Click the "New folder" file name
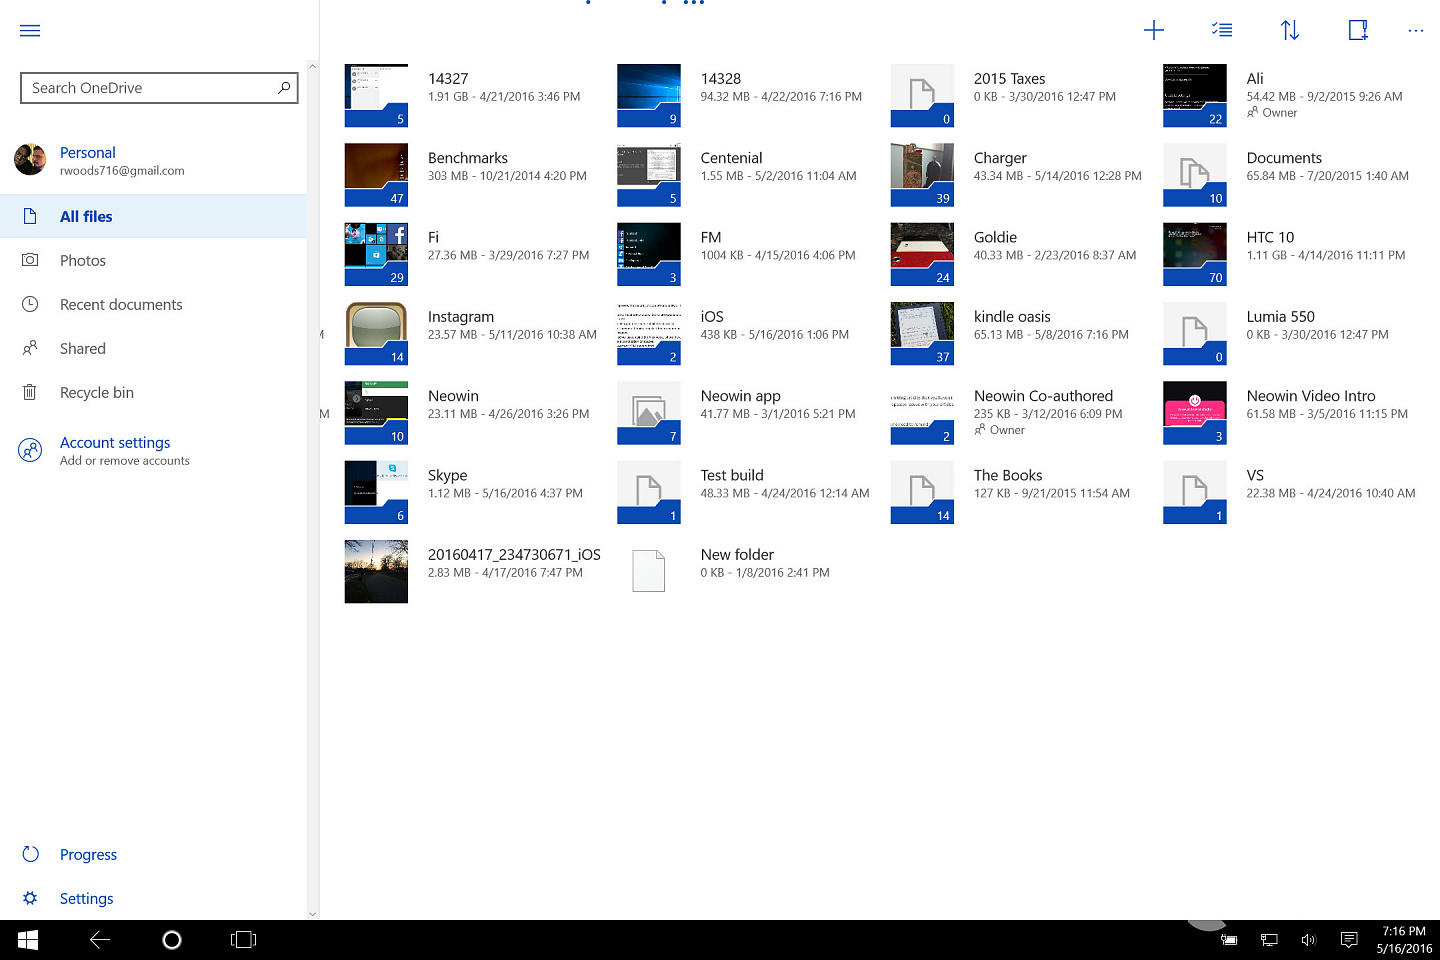 [x=737, y=555]
